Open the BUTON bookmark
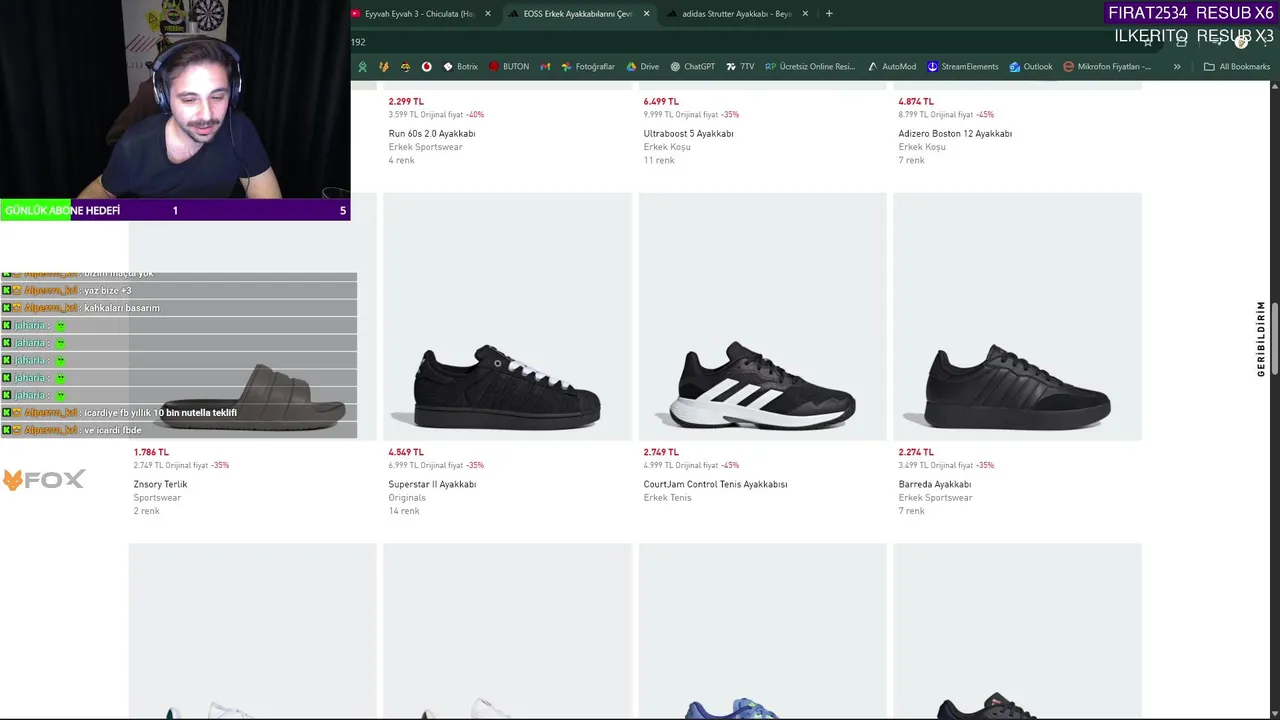This screenshot has width=1280, height=720. (509, 67)
